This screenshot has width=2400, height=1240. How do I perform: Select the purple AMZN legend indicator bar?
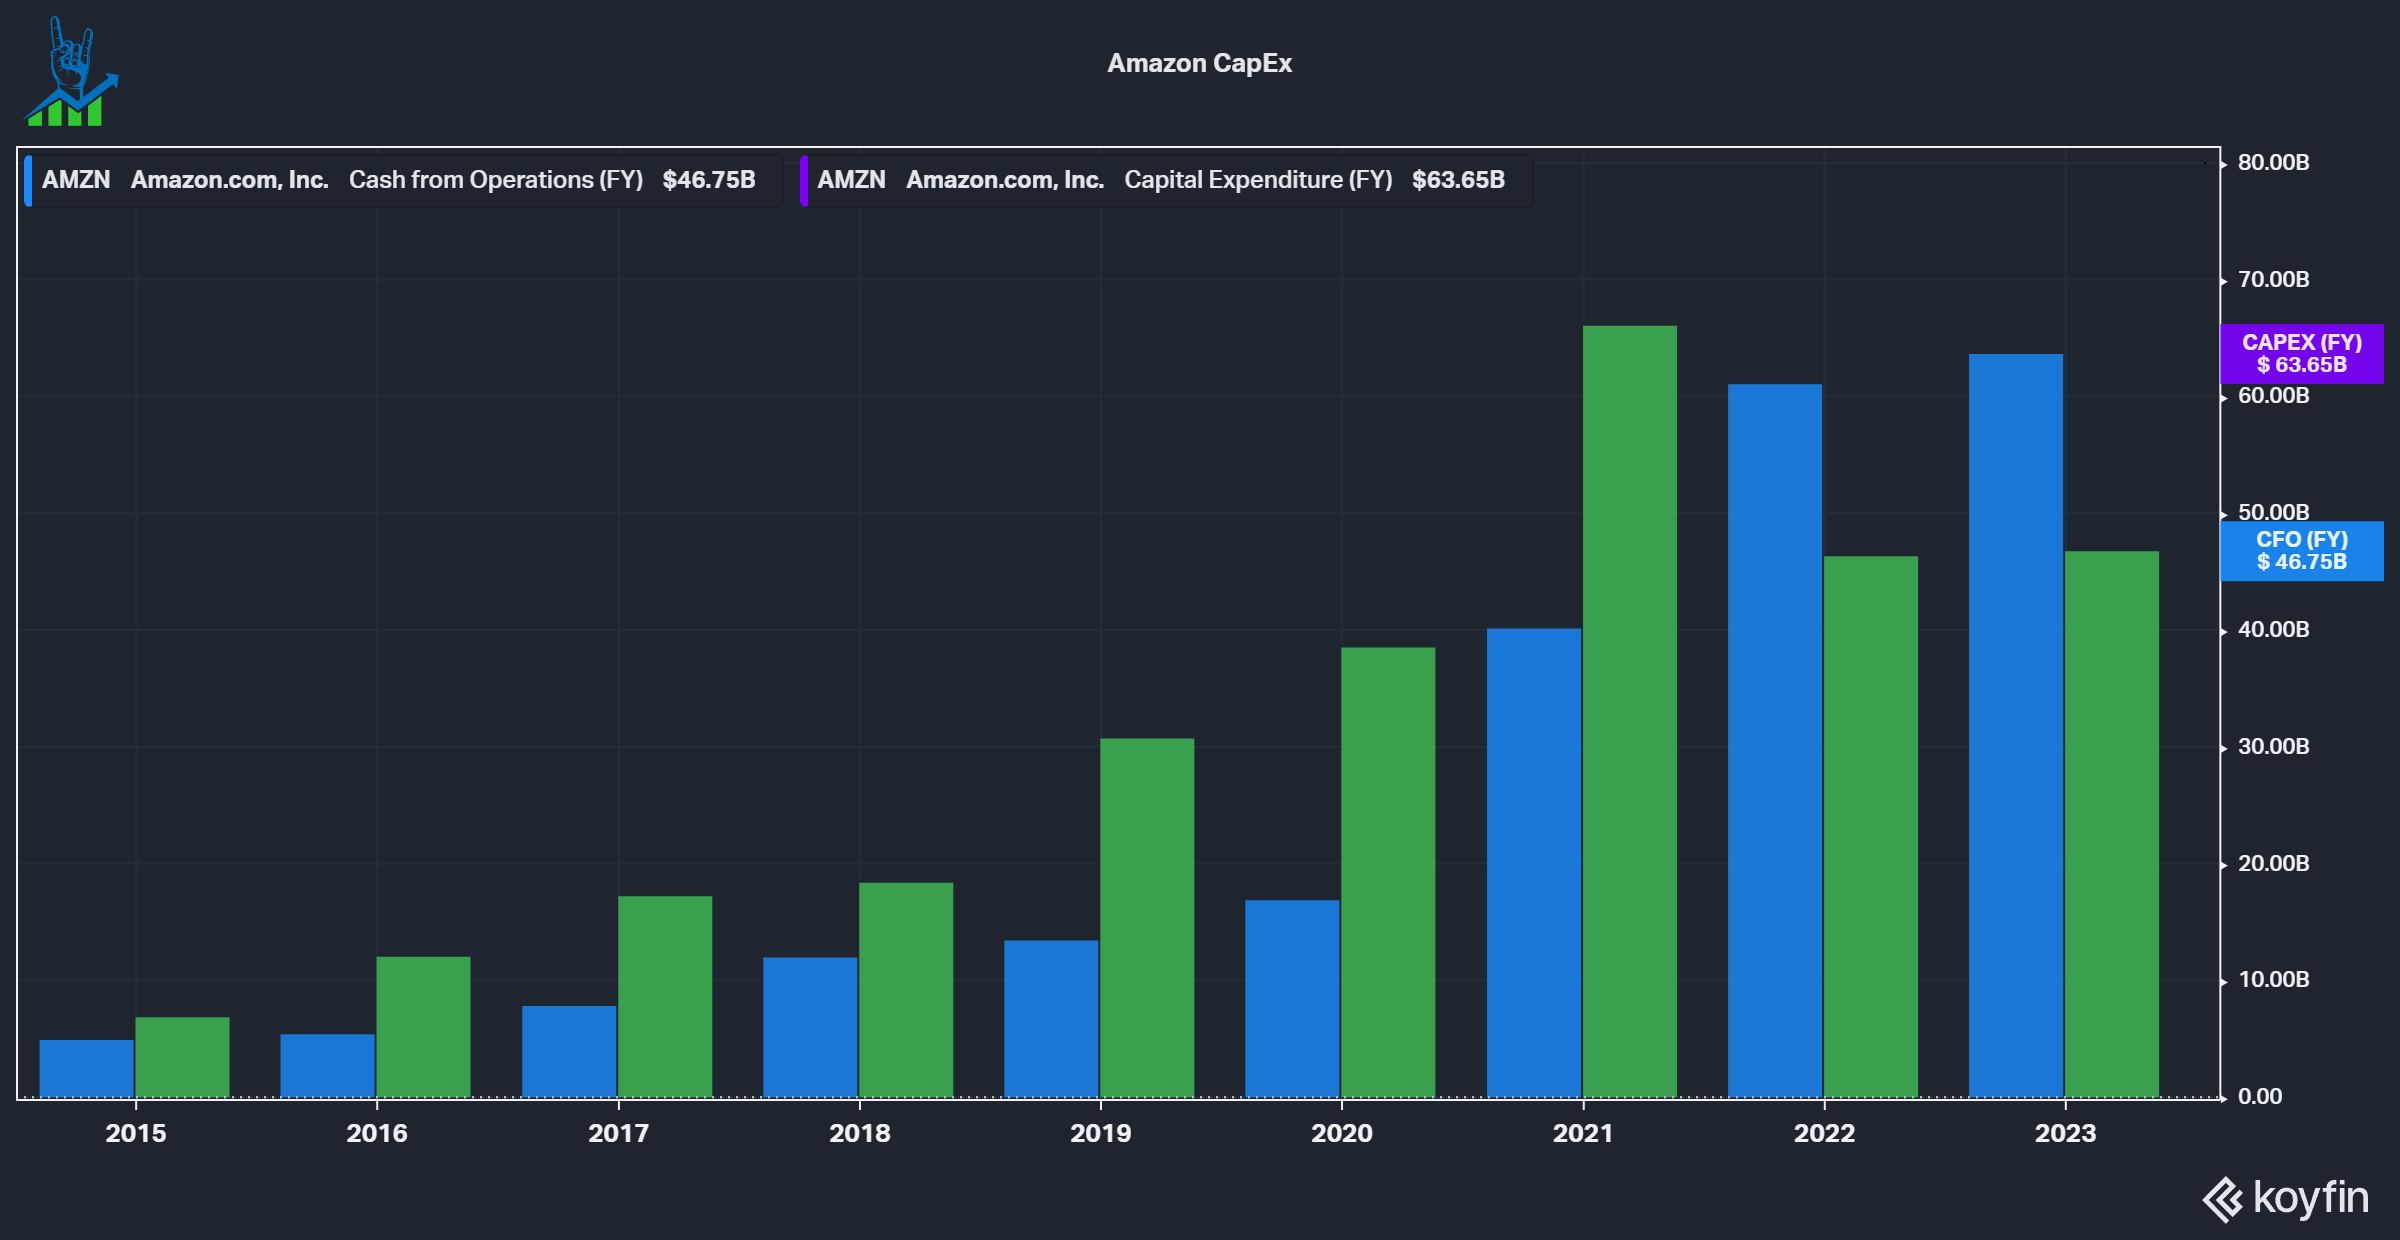click(806, 181)
